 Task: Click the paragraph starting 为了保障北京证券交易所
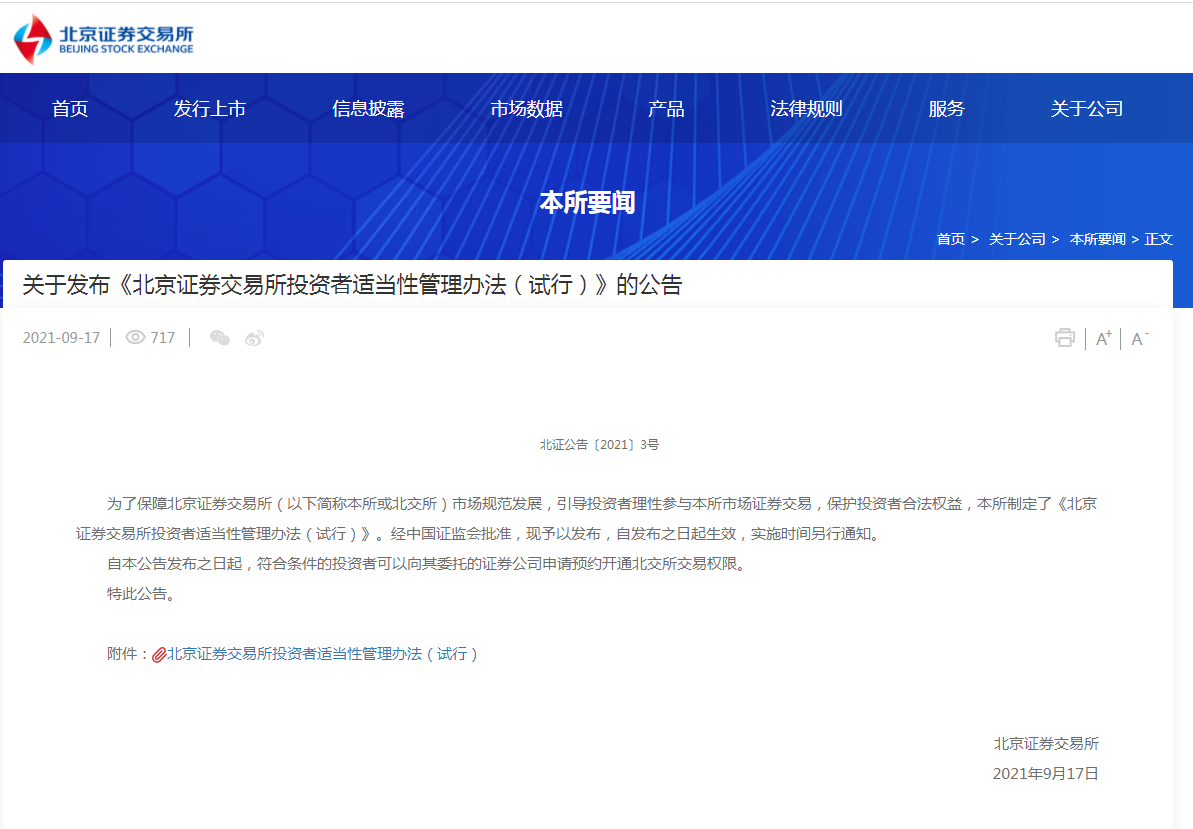[x=587, y=519]
